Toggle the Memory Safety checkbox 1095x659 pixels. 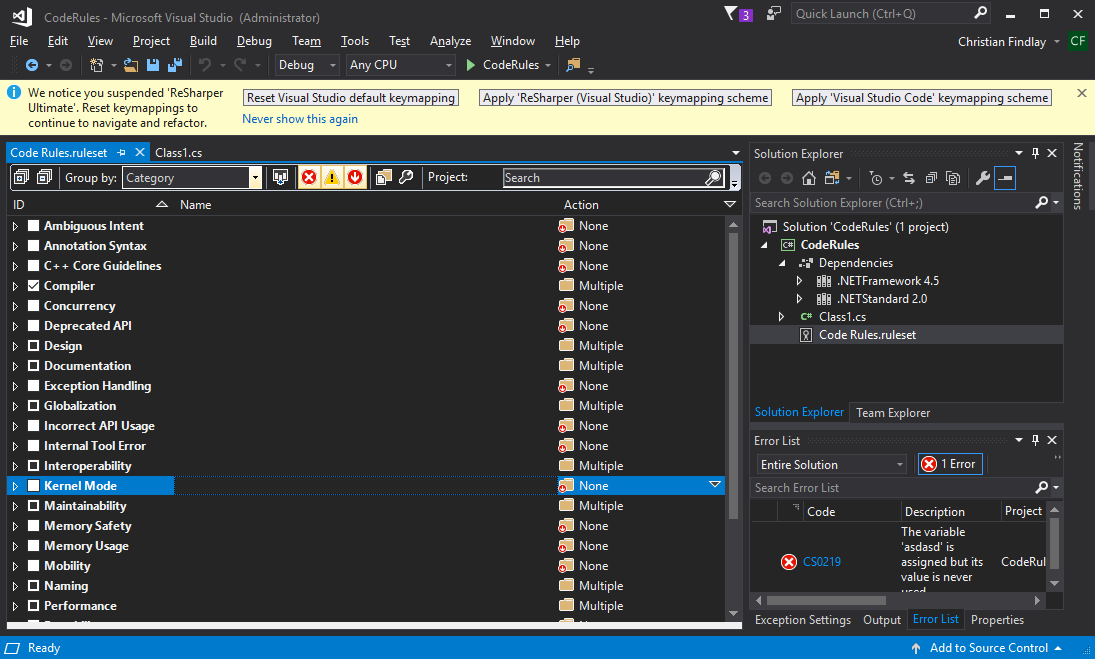(34, 526)
